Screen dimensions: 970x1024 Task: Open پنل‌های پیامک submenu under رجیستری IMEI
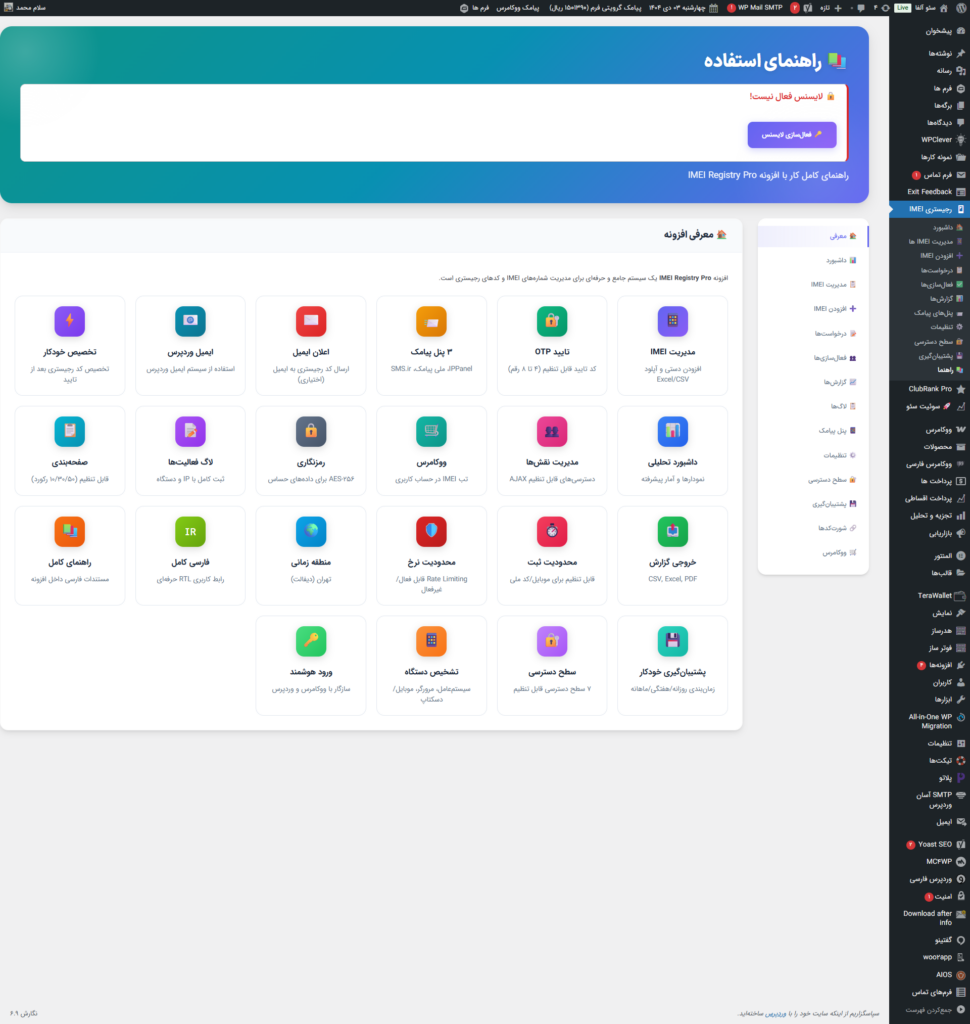pyautogui.click(x=930, y=313)
